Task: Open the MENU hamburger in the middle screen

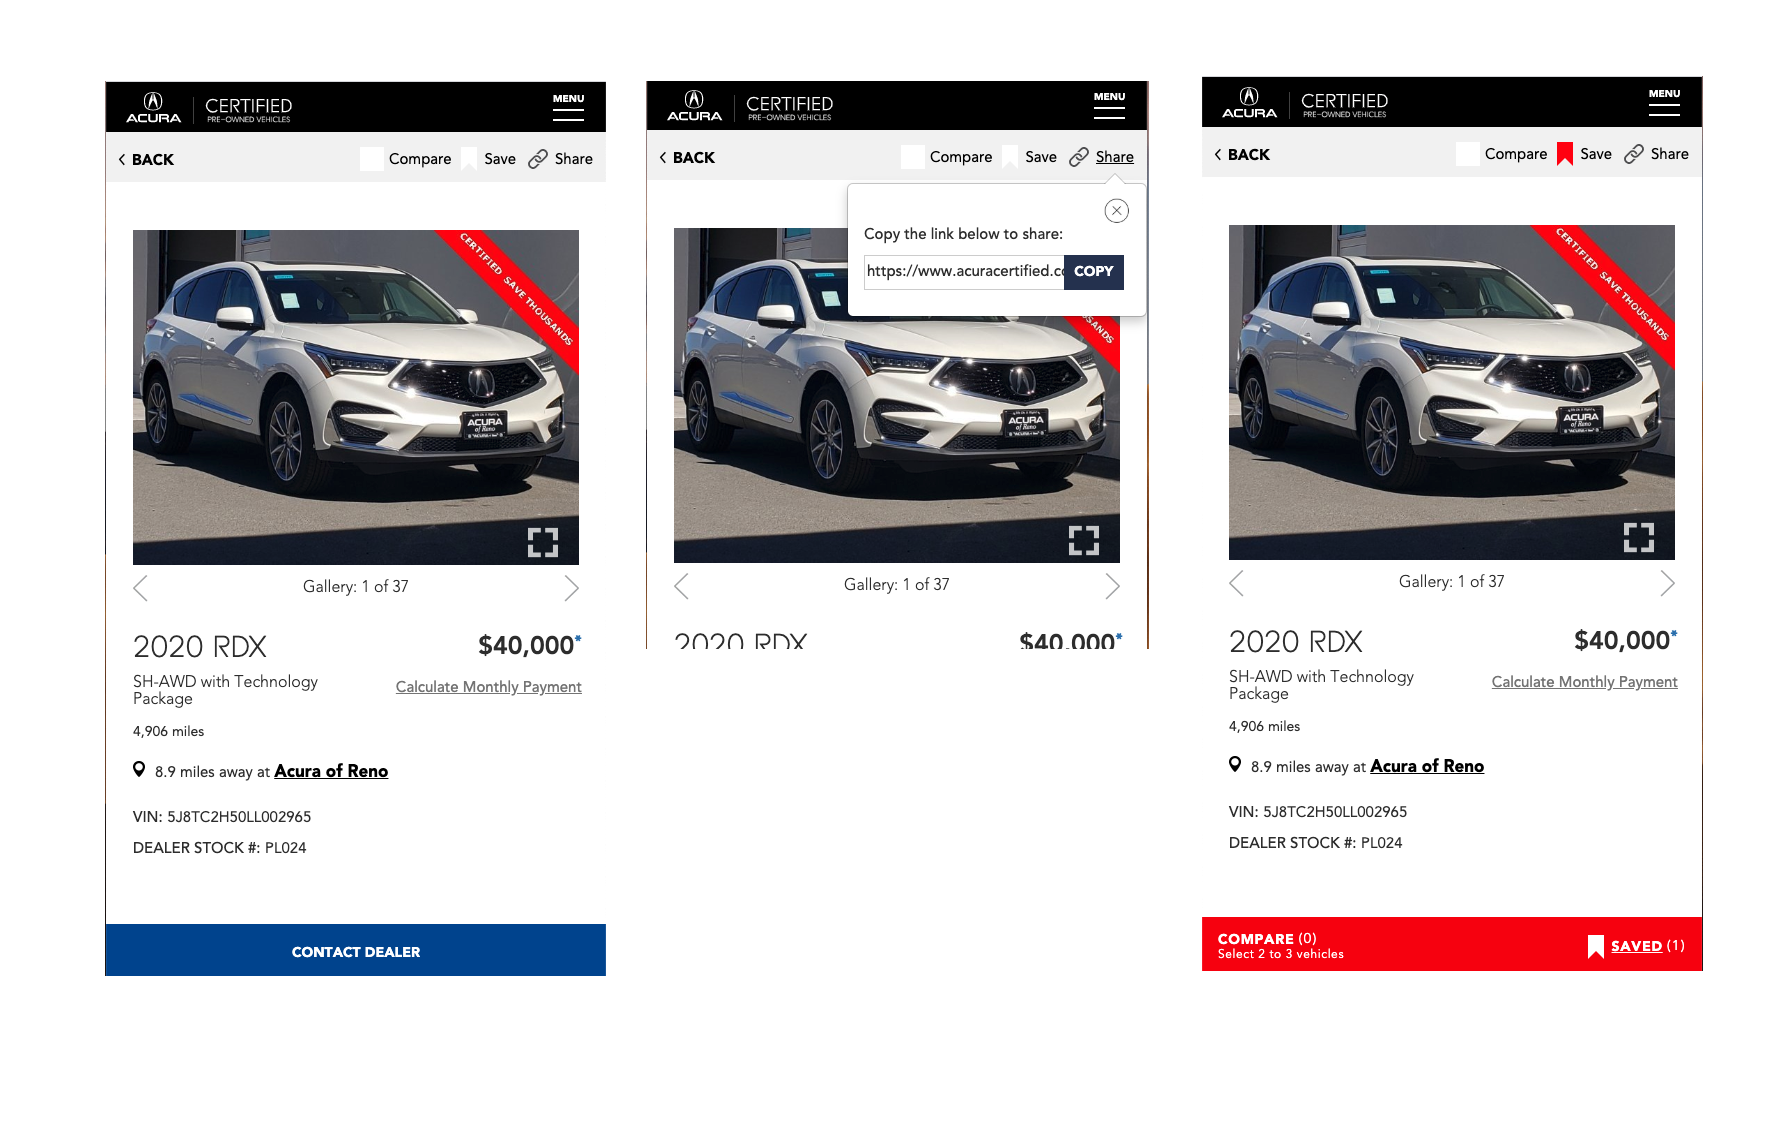Action: click(x=1109, y=105)
